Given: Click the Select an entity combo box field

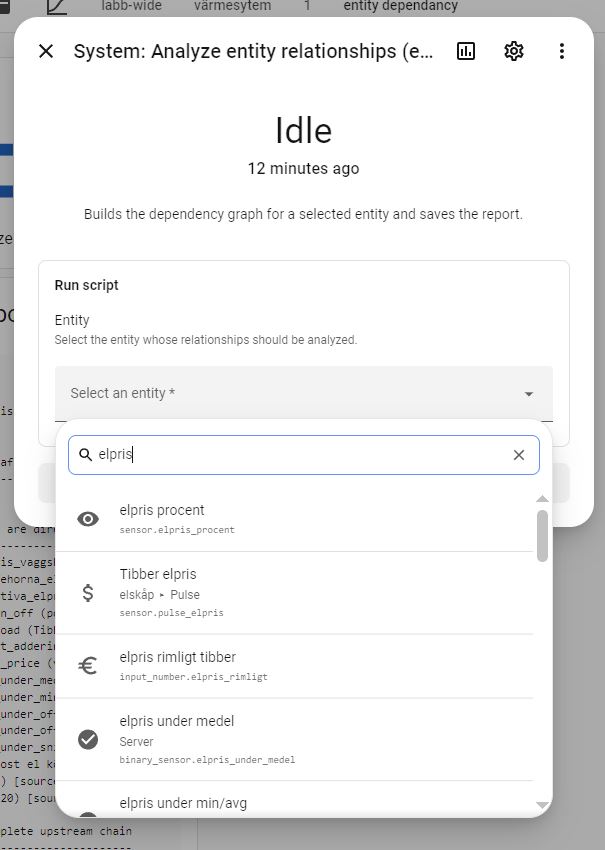Looking at the screenshot, I should point(304,393).
